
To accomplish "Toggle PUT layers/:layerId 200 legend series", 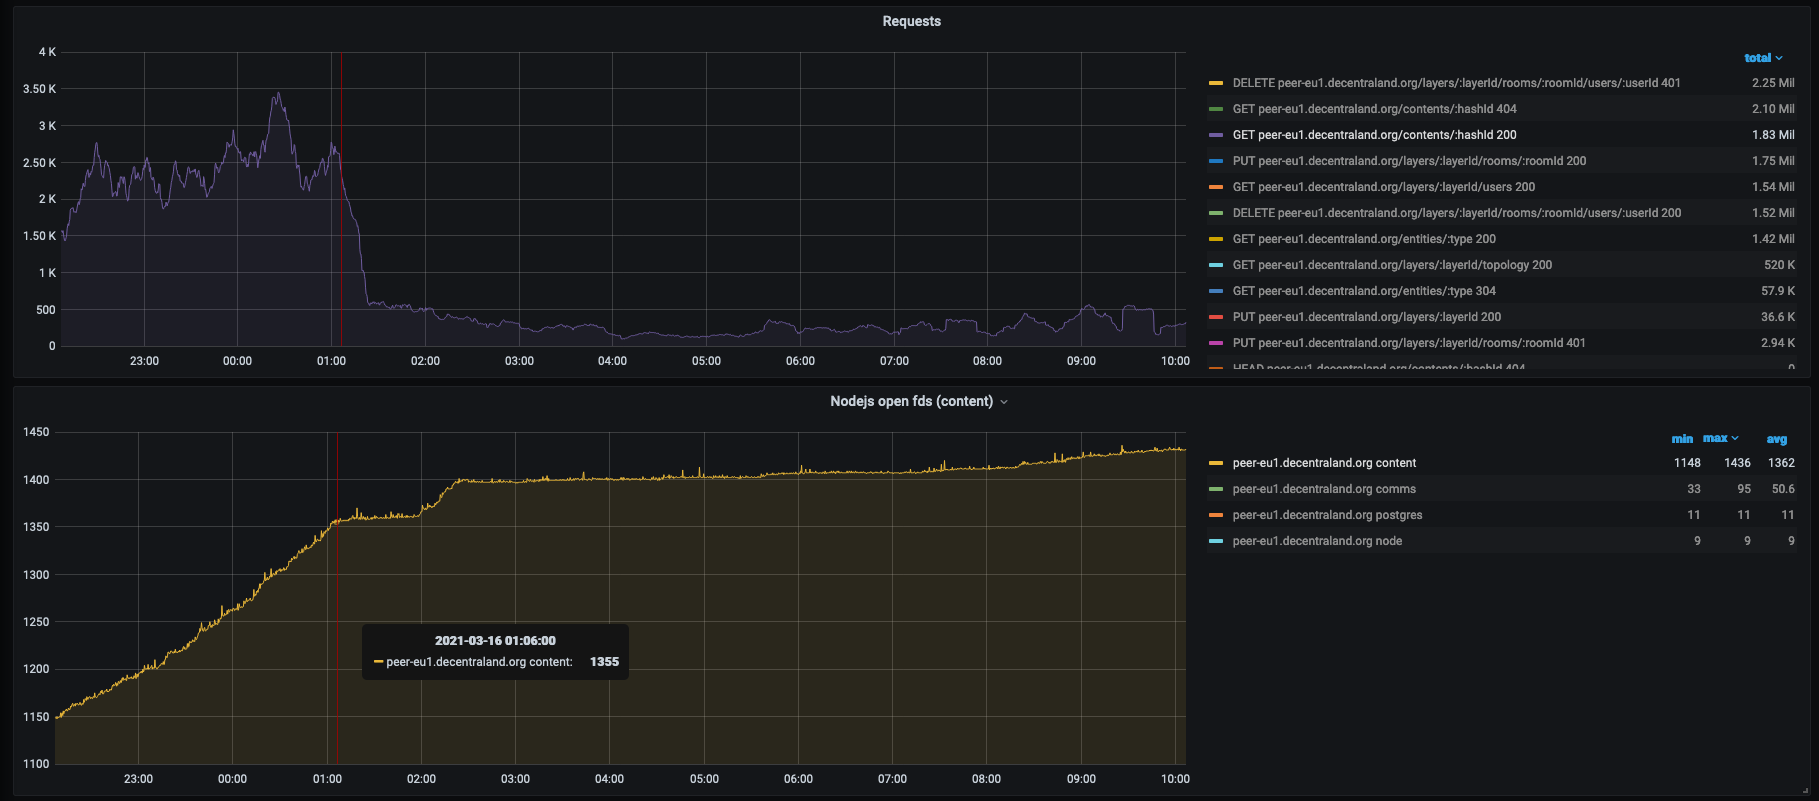I will [1367, 317].
